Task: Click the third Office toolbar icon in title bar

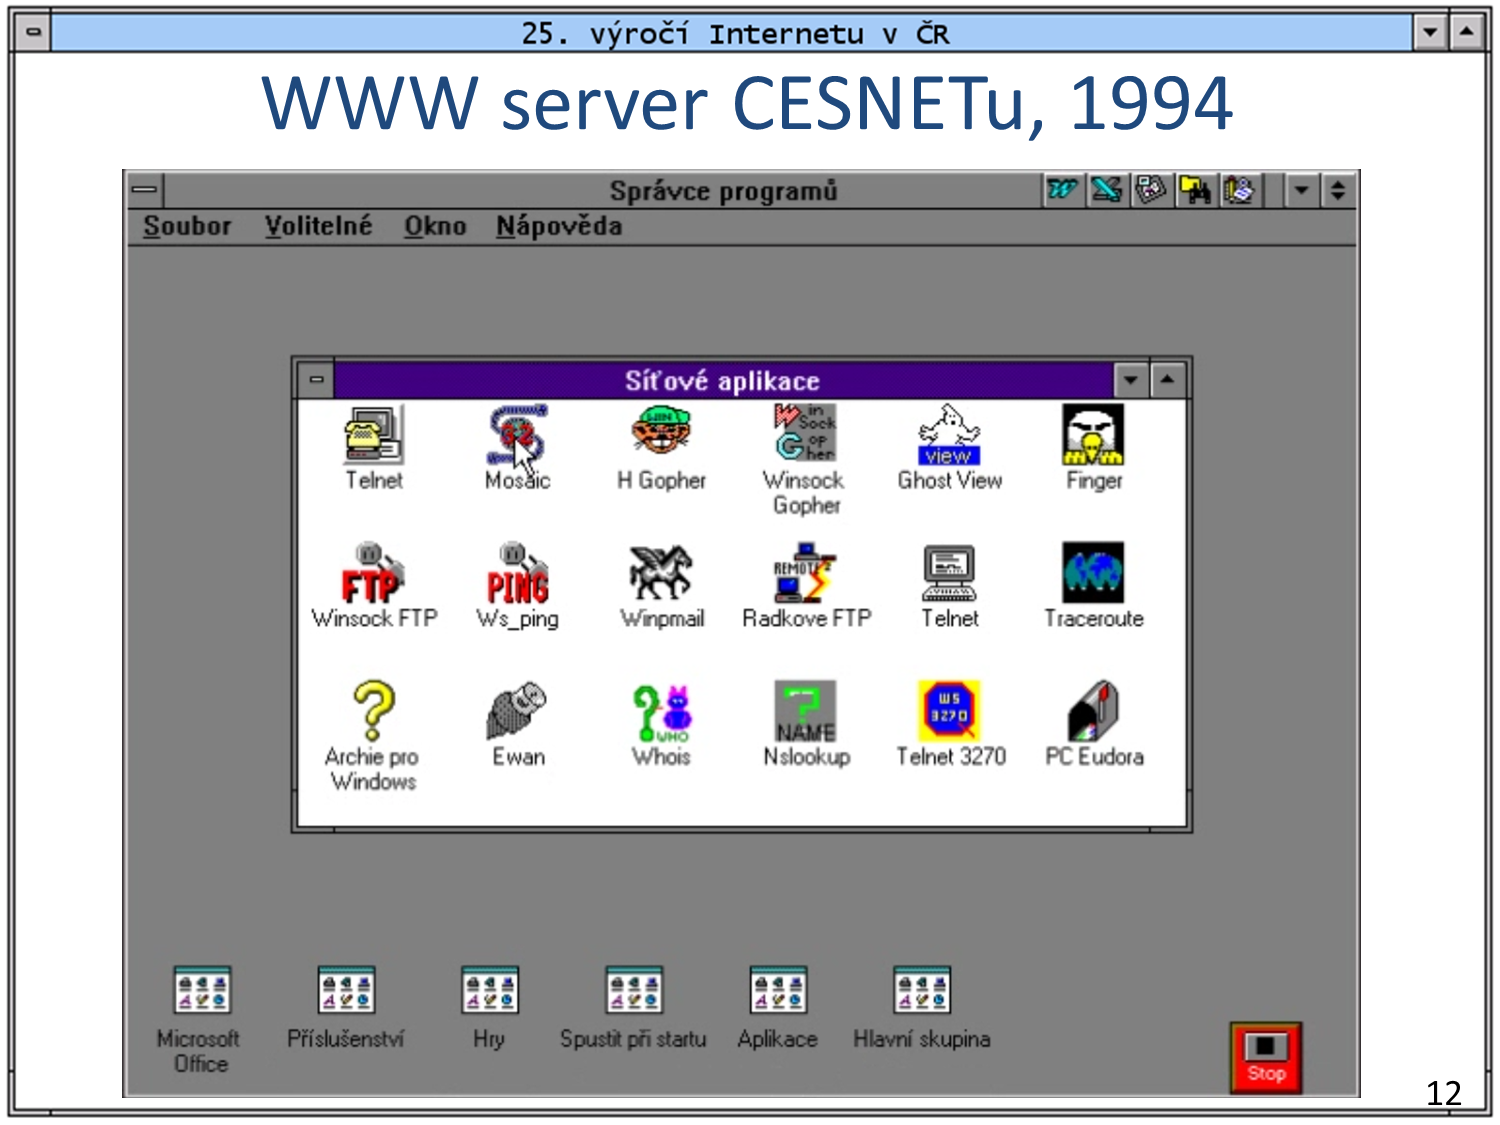Action: (x=1150, y=189)
